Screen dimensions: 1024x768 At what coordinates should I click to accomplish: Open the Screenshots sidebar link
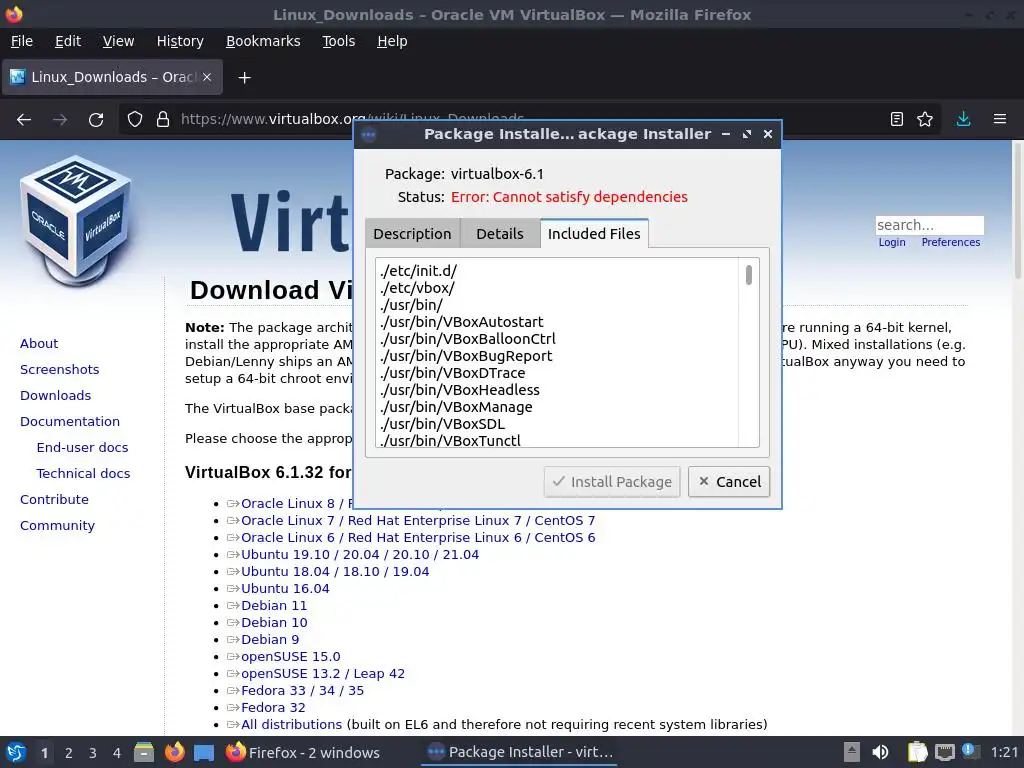tap(59, 370)
